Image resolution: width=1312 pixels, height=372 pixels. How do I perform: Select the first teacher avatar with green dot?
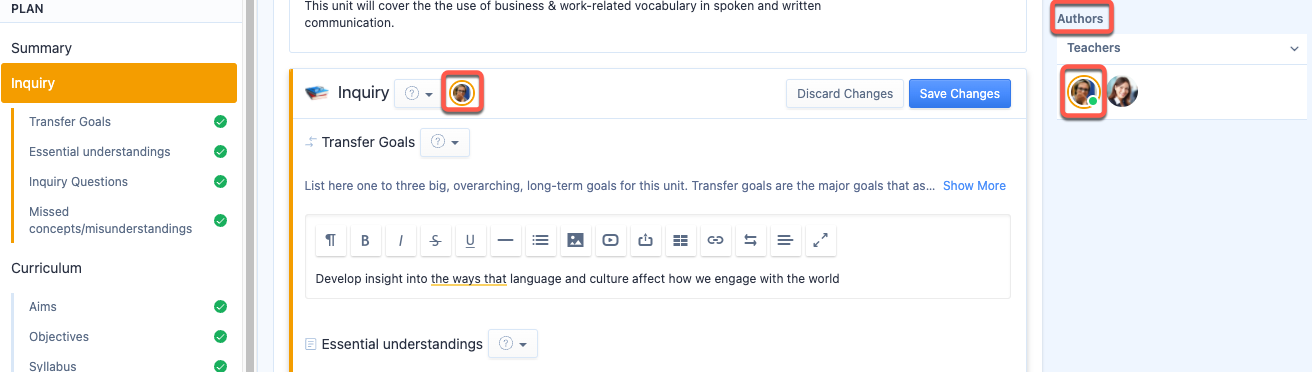1083,92
